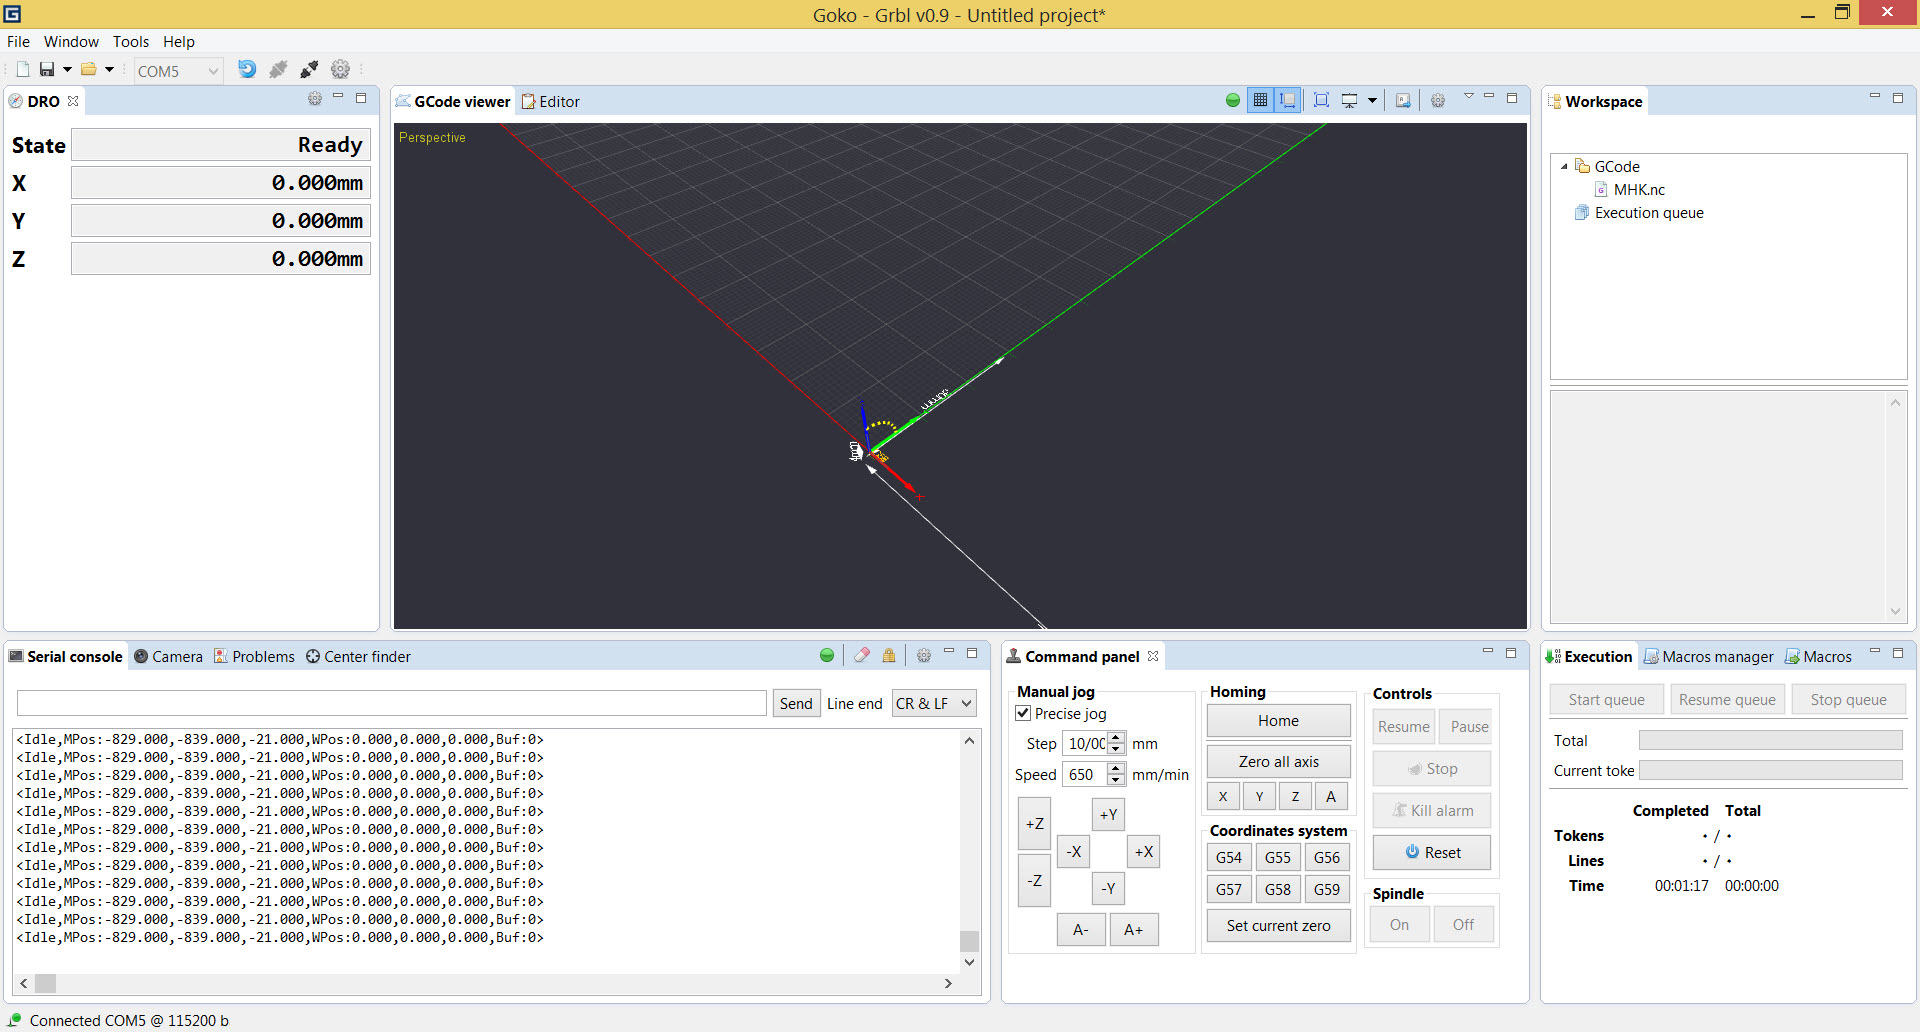Uncheck the Precise jog checkbox
Viewport: 1920px width, 1032px height.
[x=1023, y=713]
